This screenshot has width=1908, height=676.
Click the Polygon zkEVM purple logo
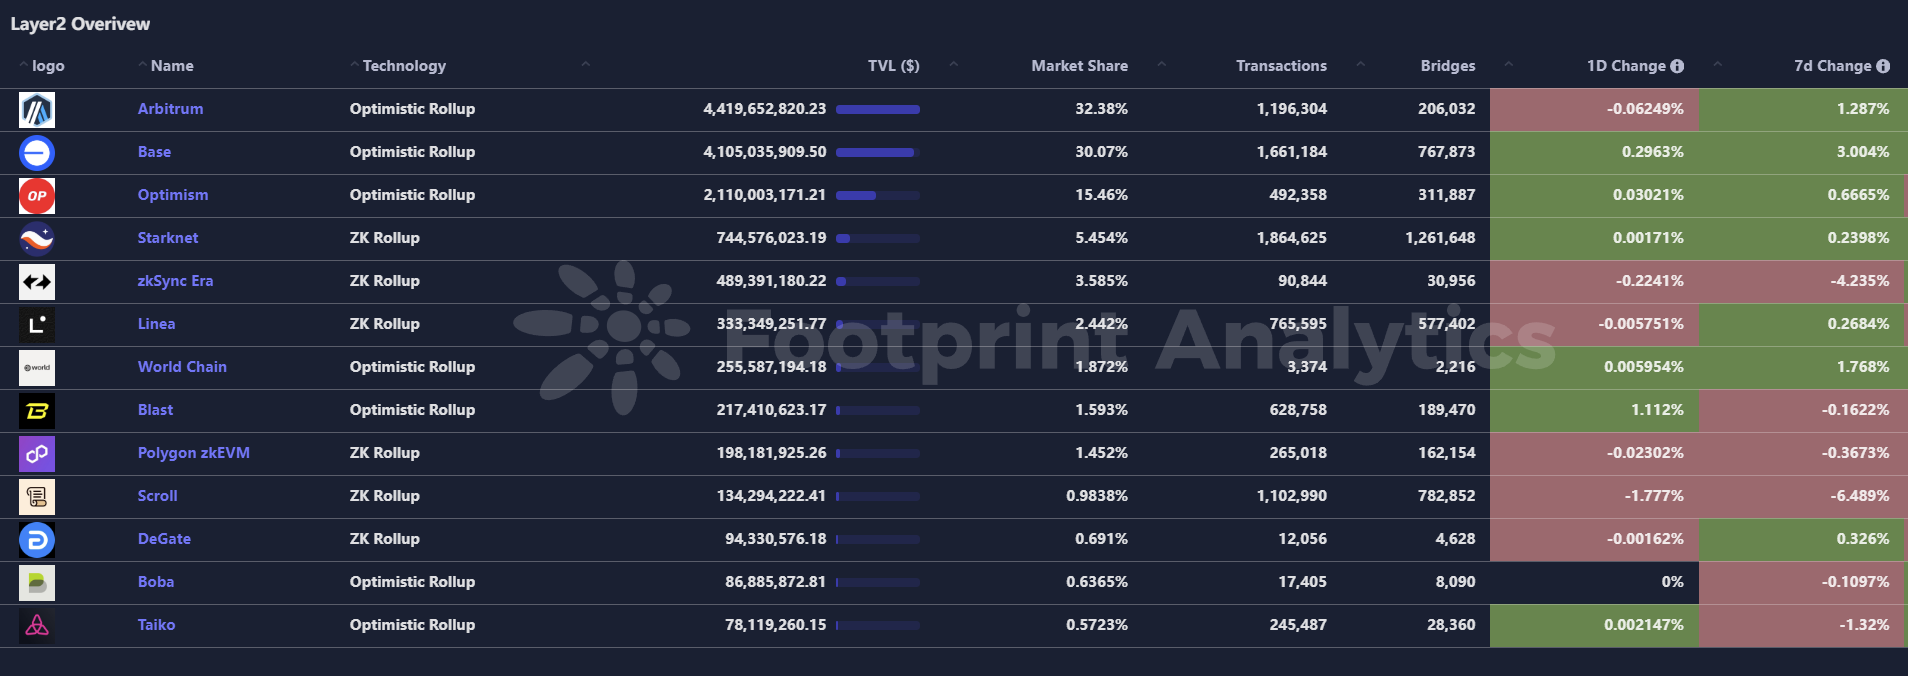point(37,454)
